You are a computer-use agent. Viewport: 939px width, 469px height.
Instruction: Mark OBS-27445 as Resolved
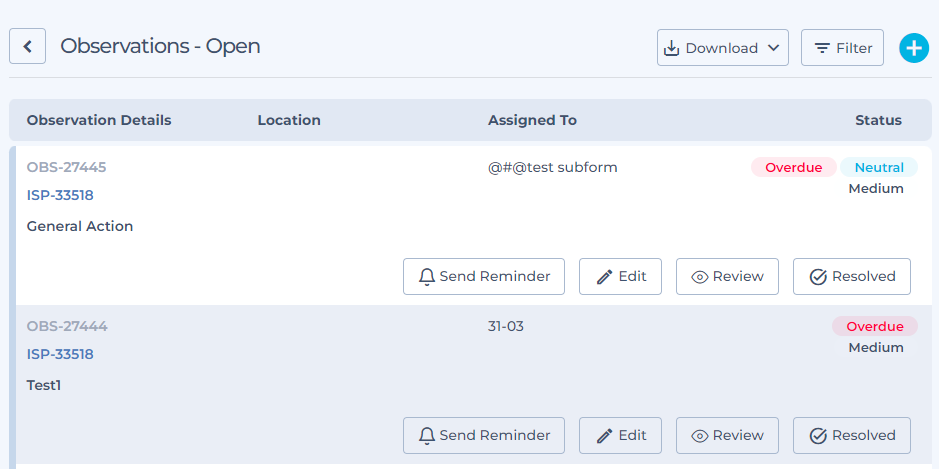click(x=851, y=276)
